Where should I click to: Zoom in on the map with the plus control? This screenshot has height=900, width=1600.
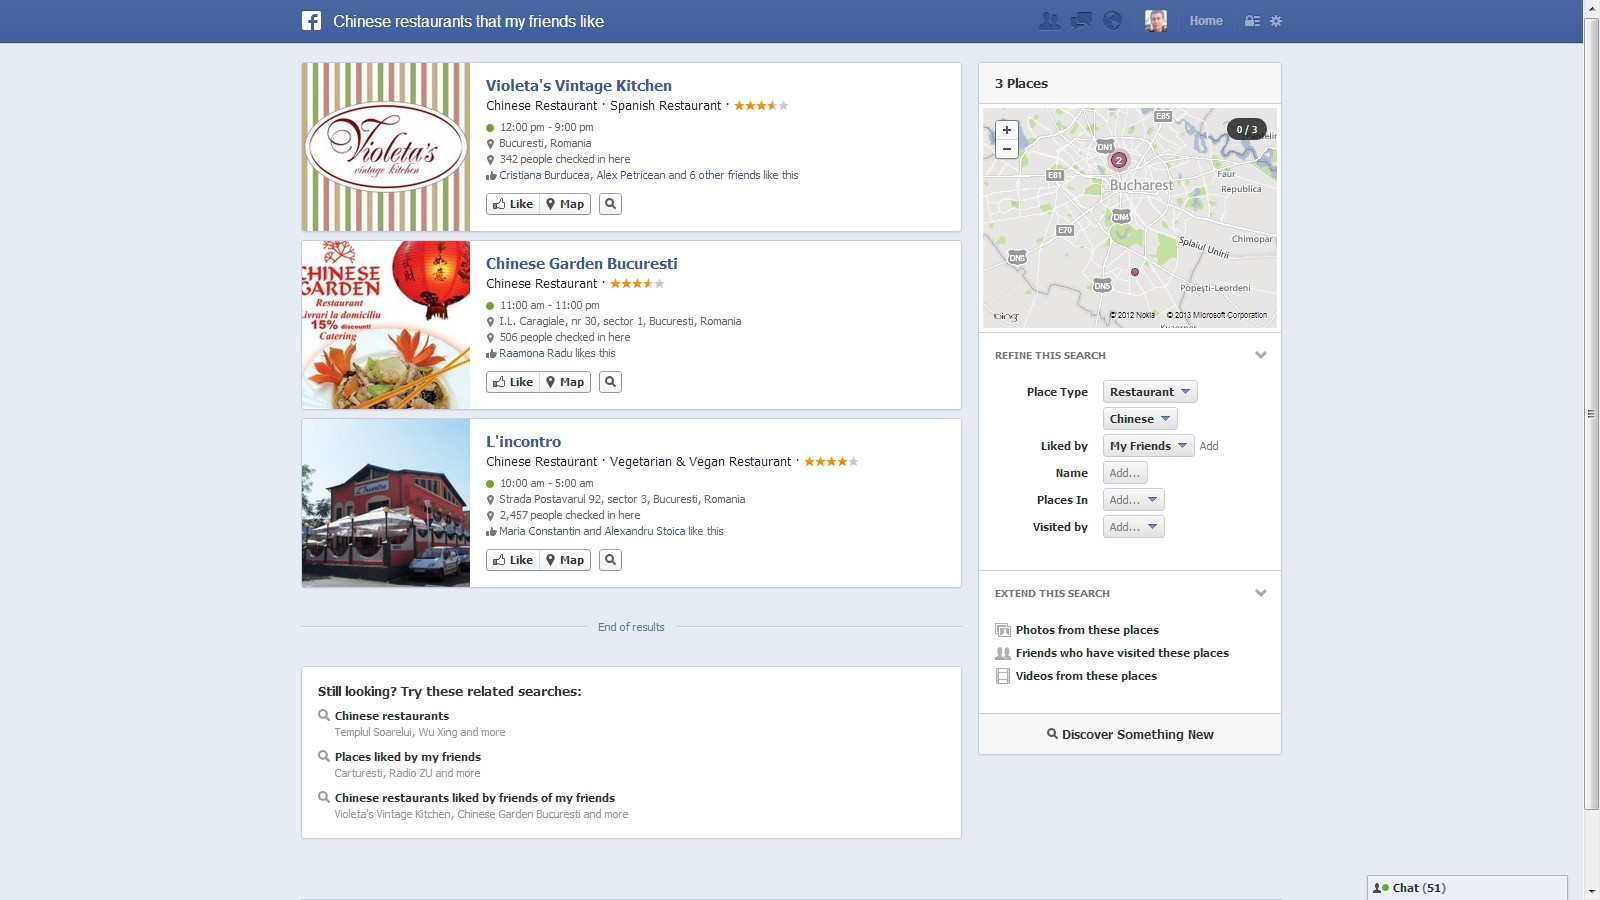(1007, 129)
